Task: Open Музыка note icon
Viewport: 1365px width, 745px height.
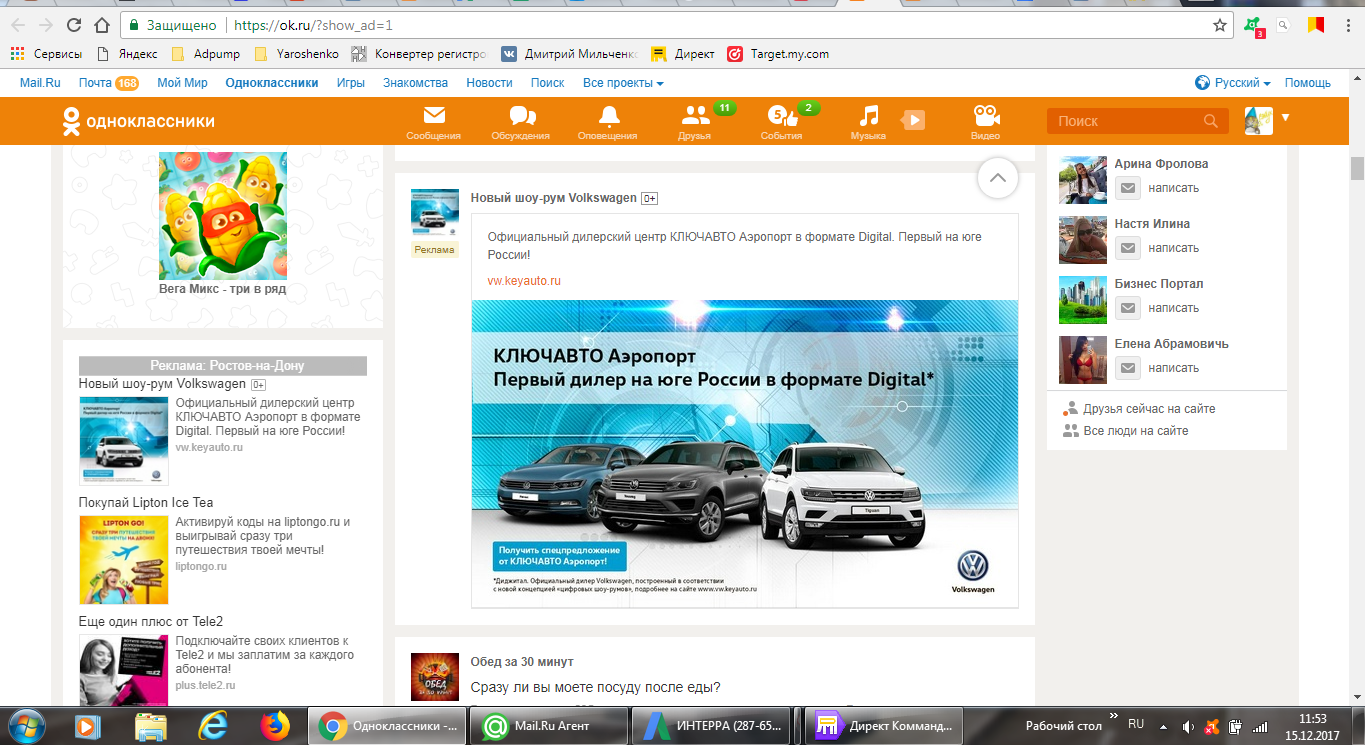Action: click(869, 116)
